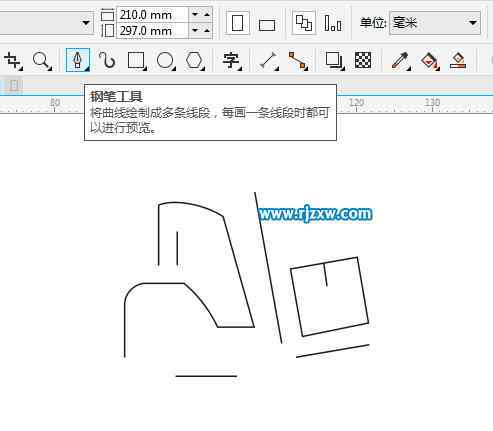Select the Rectangle tool

pos(136,61)
